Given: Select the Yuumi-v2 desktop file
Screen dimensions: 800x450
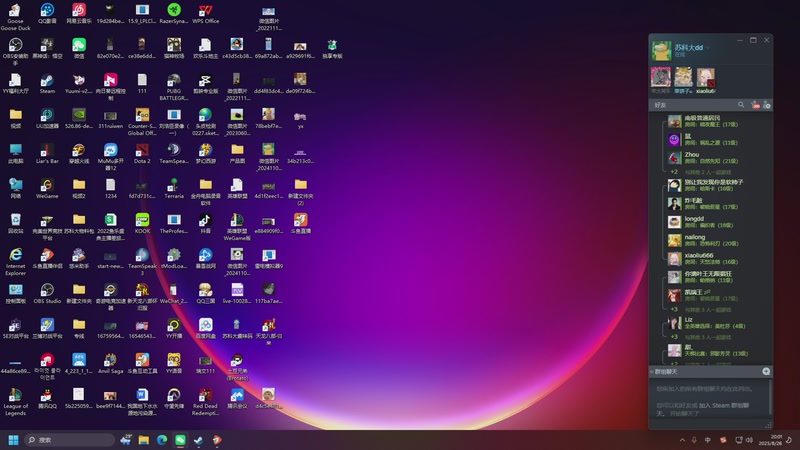Looking at the screenshot, I should point(79,84).
